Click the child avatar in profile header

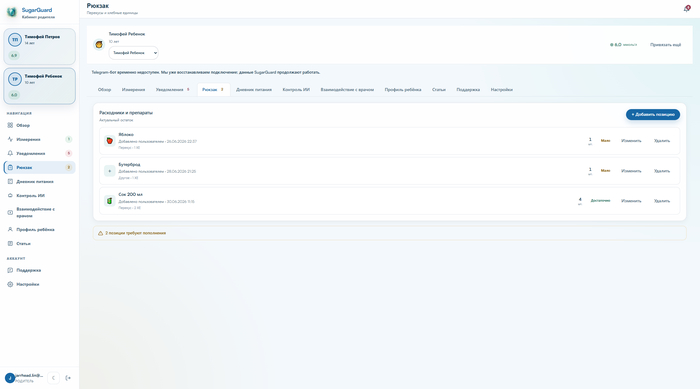tap(99, 44)
